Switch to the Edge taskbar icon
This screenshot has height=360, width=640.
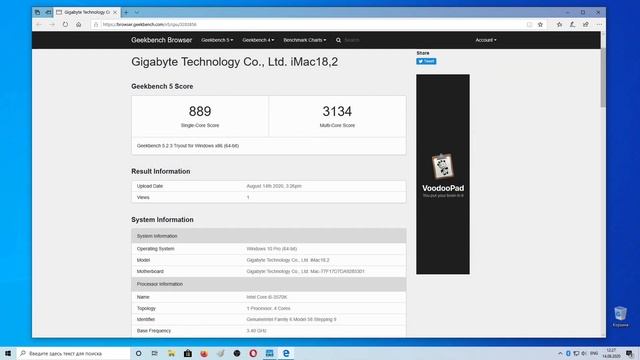pyautogui.click(x=286, y=353)
